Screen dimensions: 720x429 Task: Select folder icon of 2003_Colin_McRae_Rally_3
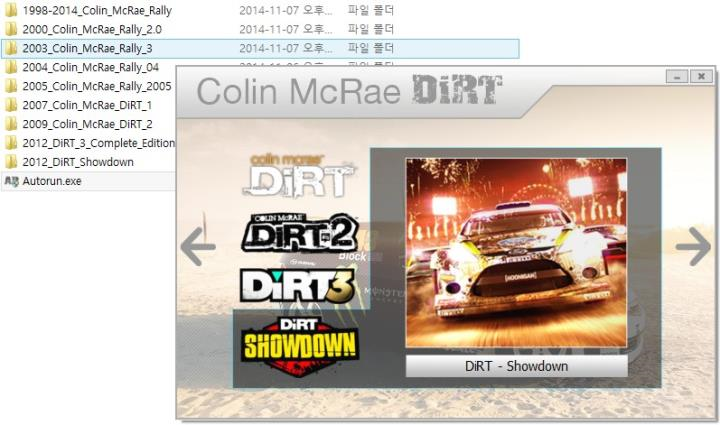11,48
